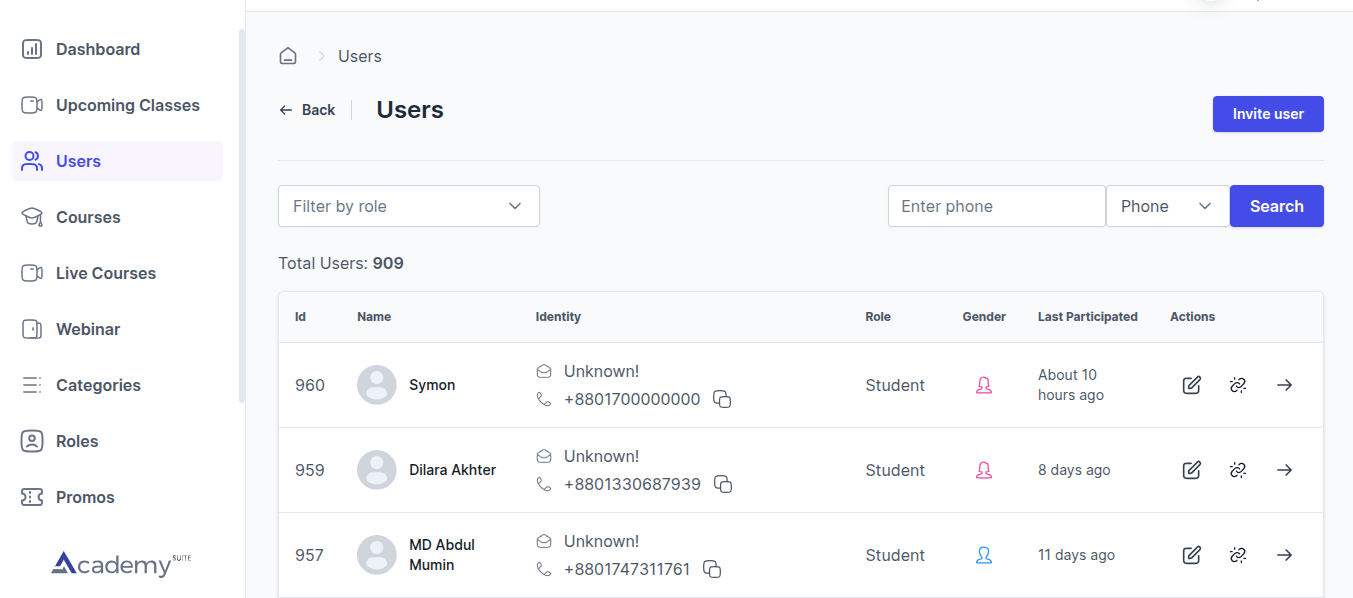Navigate to Live Courses
Screen dimensions: 1353x598
click(105, 273)
